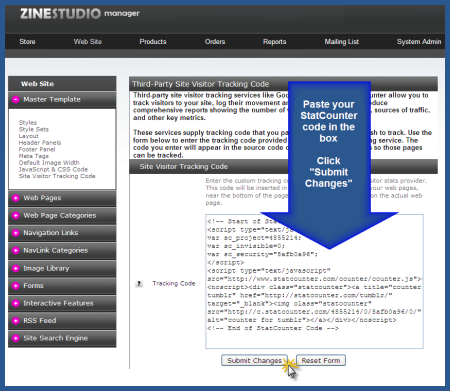
Task: Click the Submit Changes button
Action: (254, 360)
